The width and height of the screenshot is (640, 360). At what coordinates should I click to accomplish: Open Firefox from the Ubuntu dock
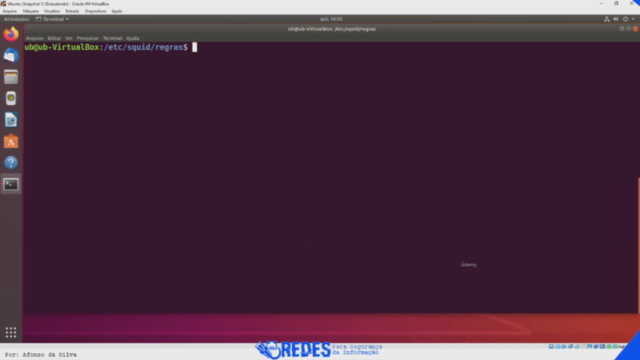[11, 34]
